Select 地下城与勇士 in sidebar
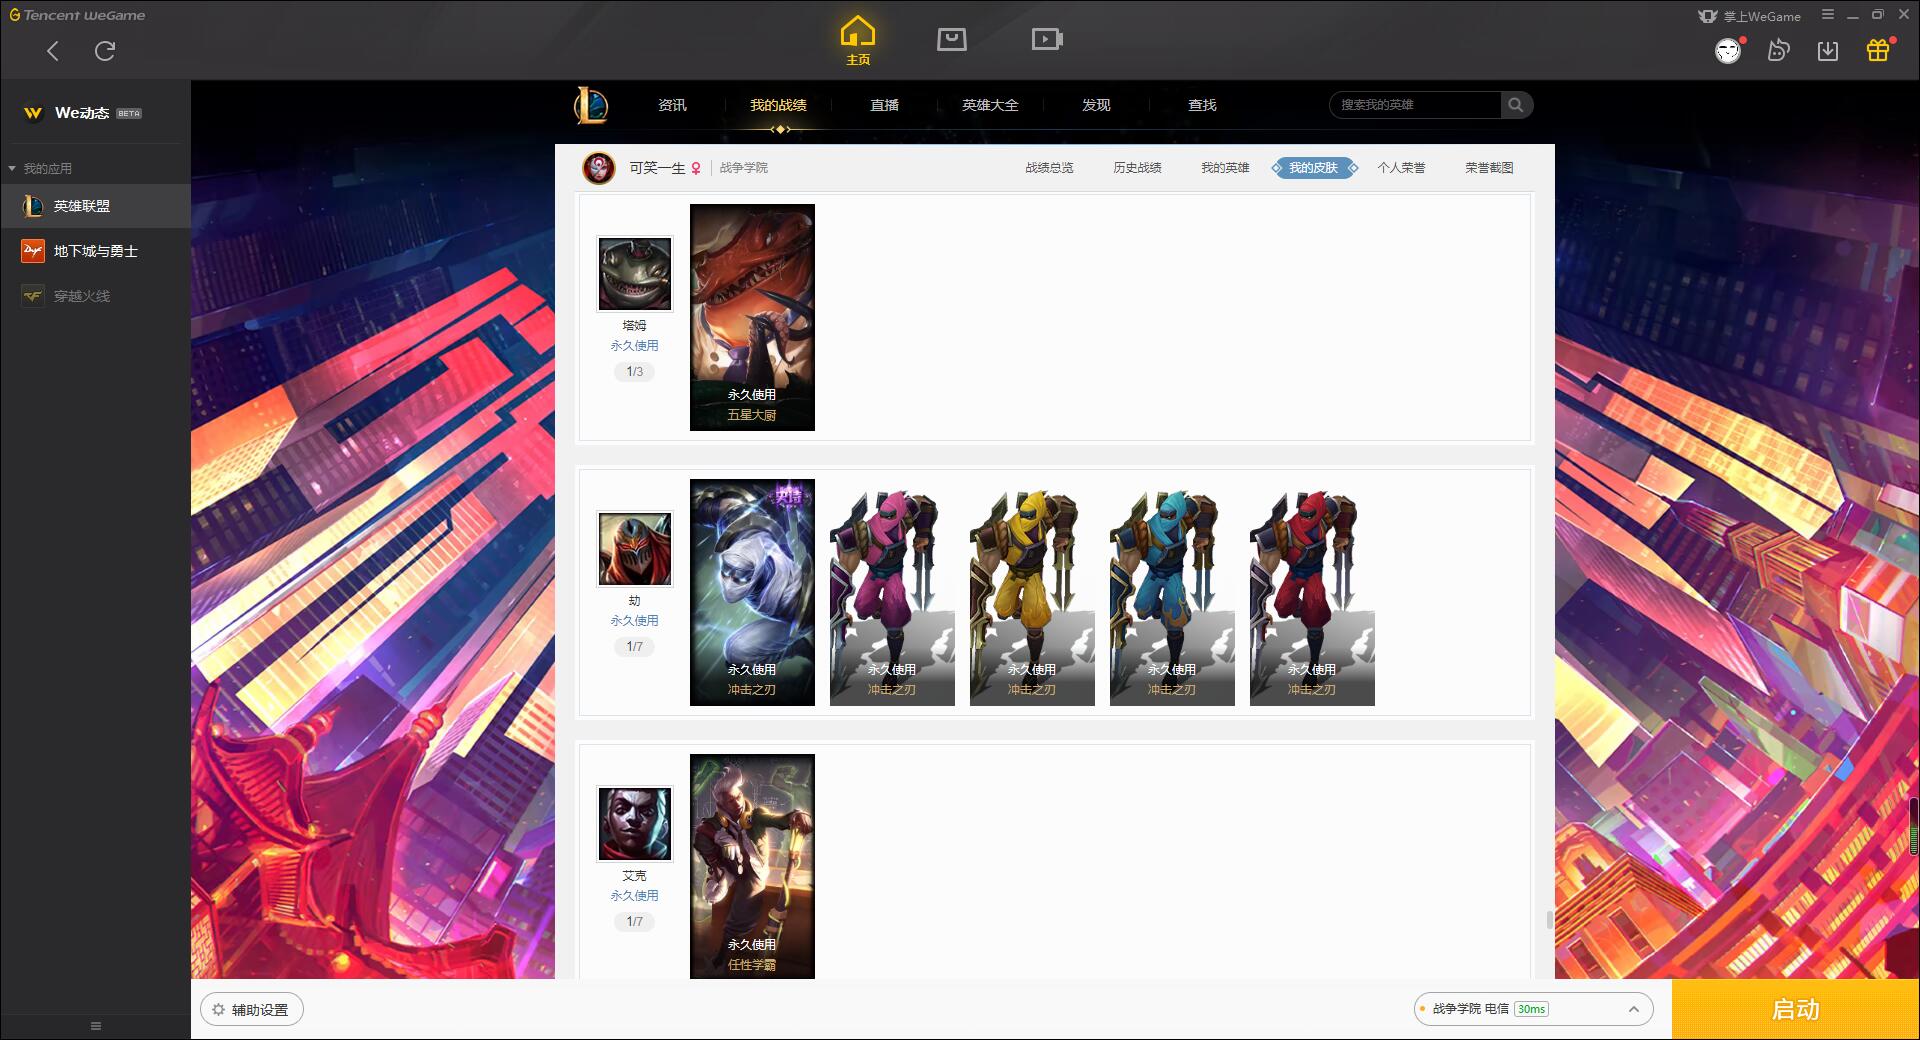The image size is (1920, 1040). (x=95, y=251)
